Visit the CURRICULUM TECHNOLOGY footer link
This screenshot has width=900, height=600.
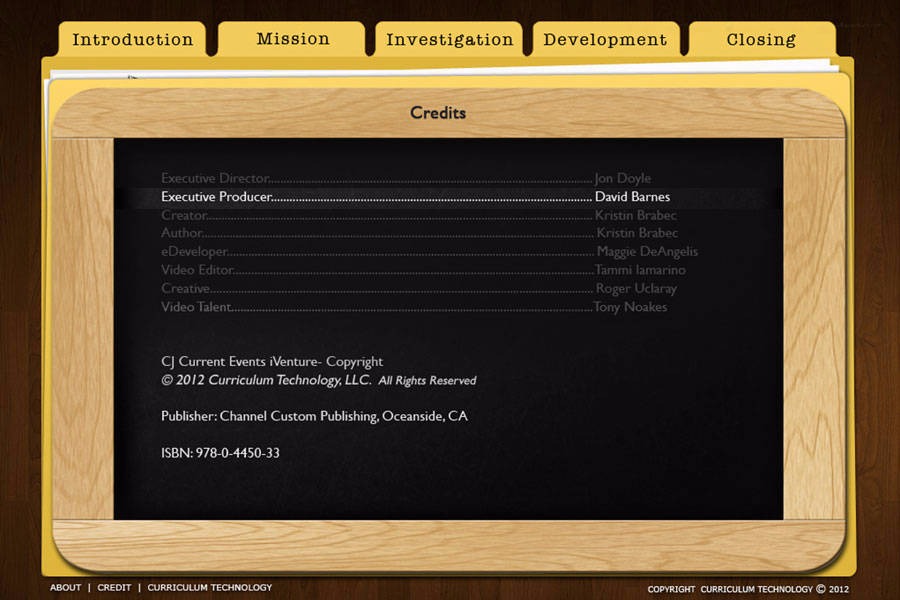(209, 588)
